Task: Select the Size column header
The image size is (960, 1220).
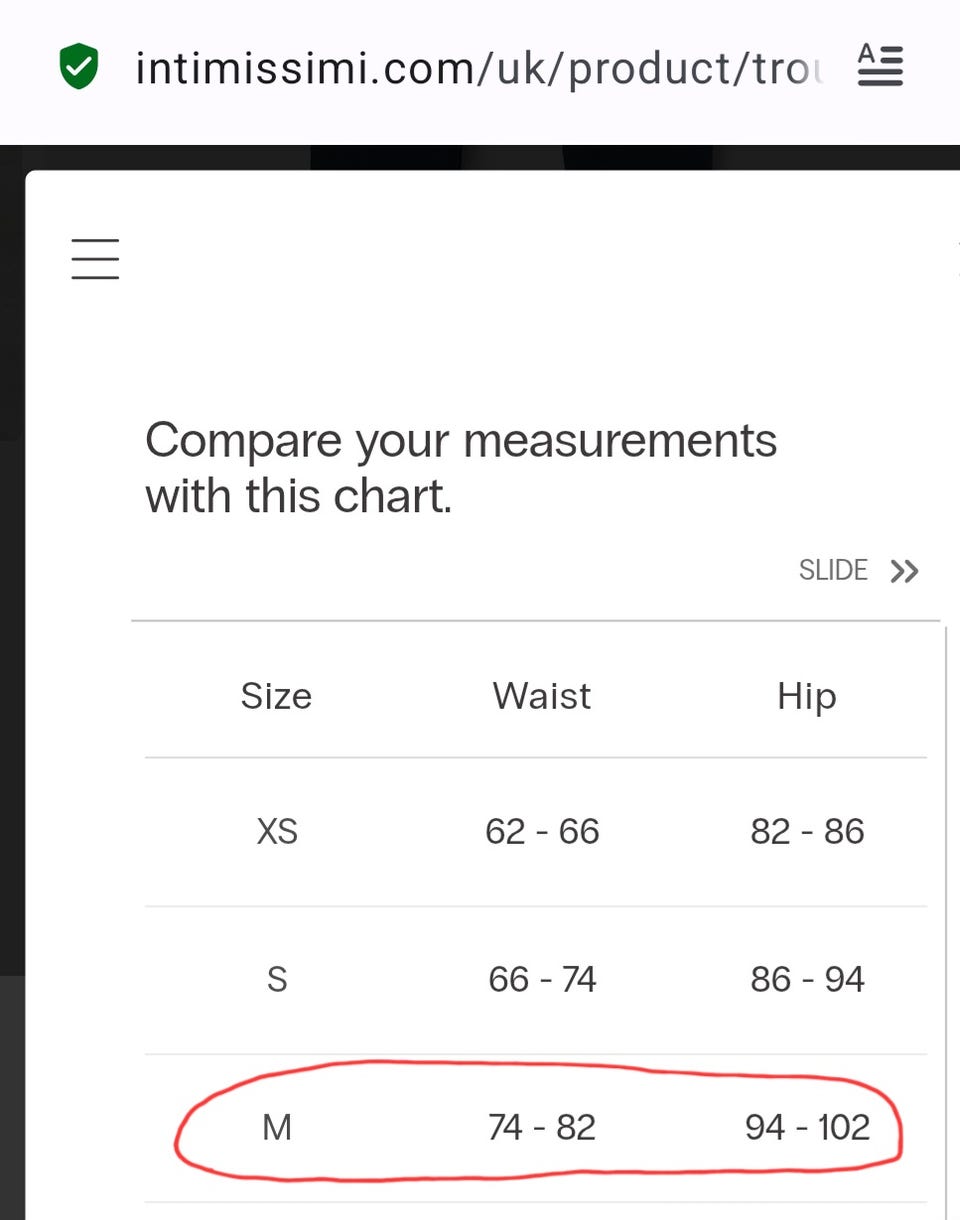Action: [276, 696]
